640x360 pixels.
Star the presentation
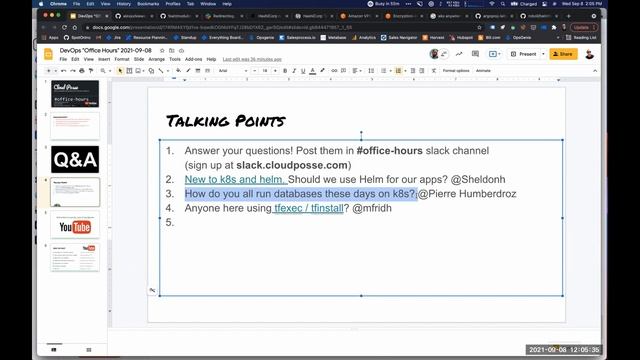point(162,51)
